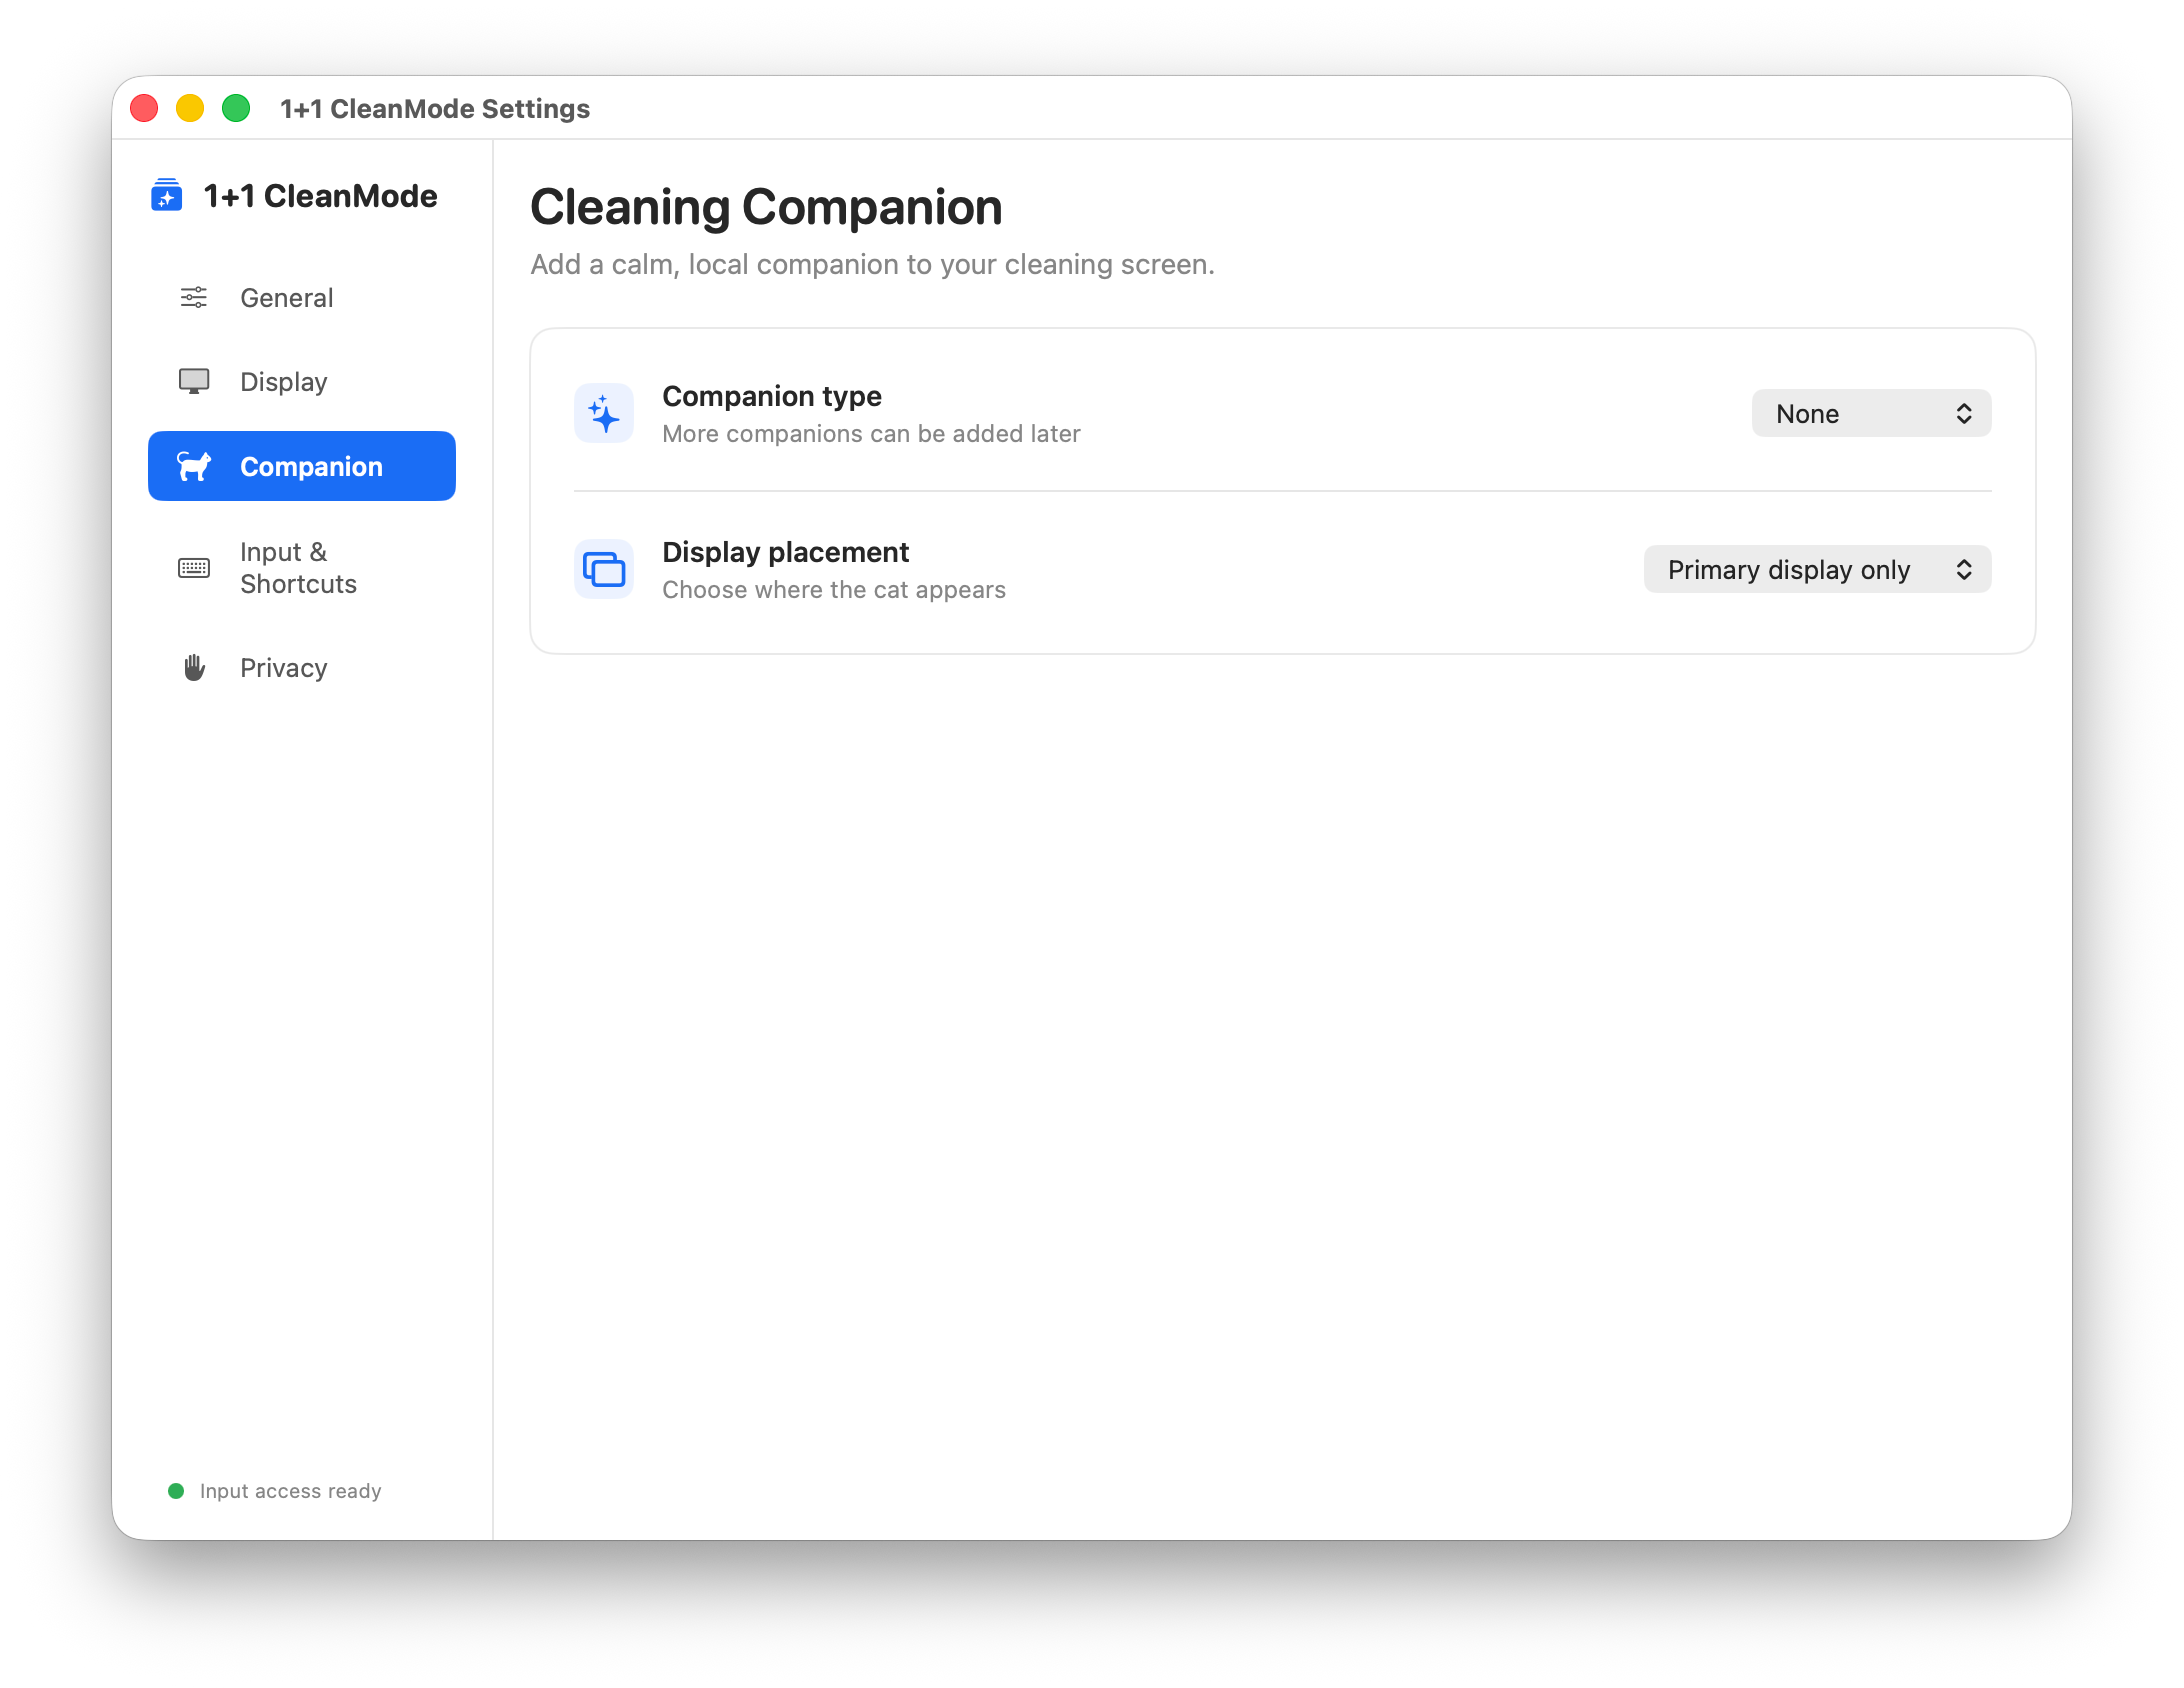Image resolution: width=2184 pixels, height=1688 pixels.
Task: Go to the Display settings section
Action: (302, 381)
